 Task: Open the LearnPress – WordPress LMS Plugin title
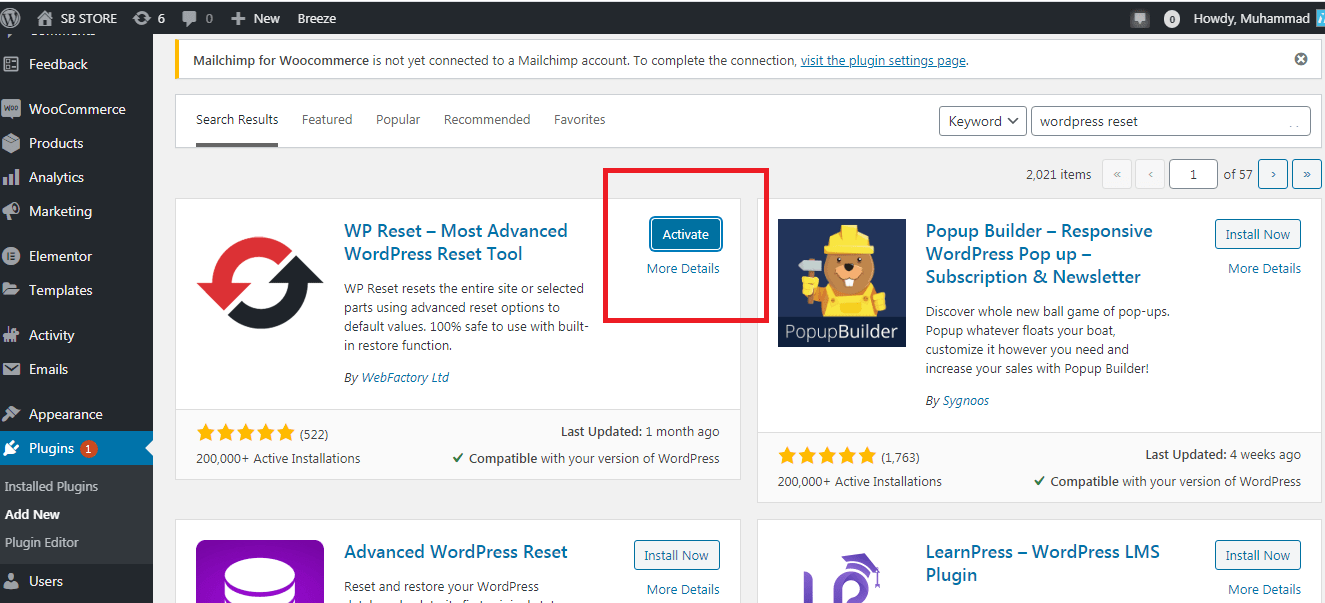click(1043, 563)
